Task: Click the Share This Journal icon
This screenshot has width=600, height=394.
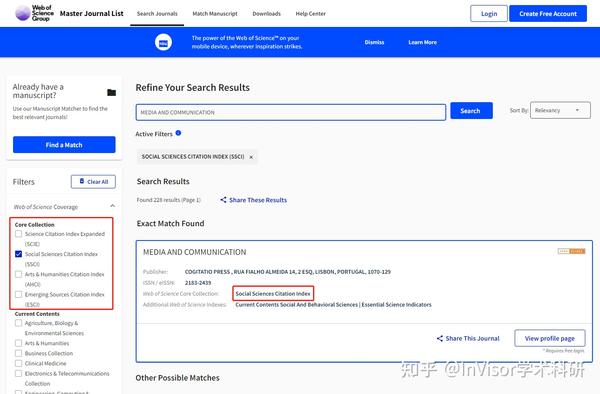Action: (x=440, y=339)
